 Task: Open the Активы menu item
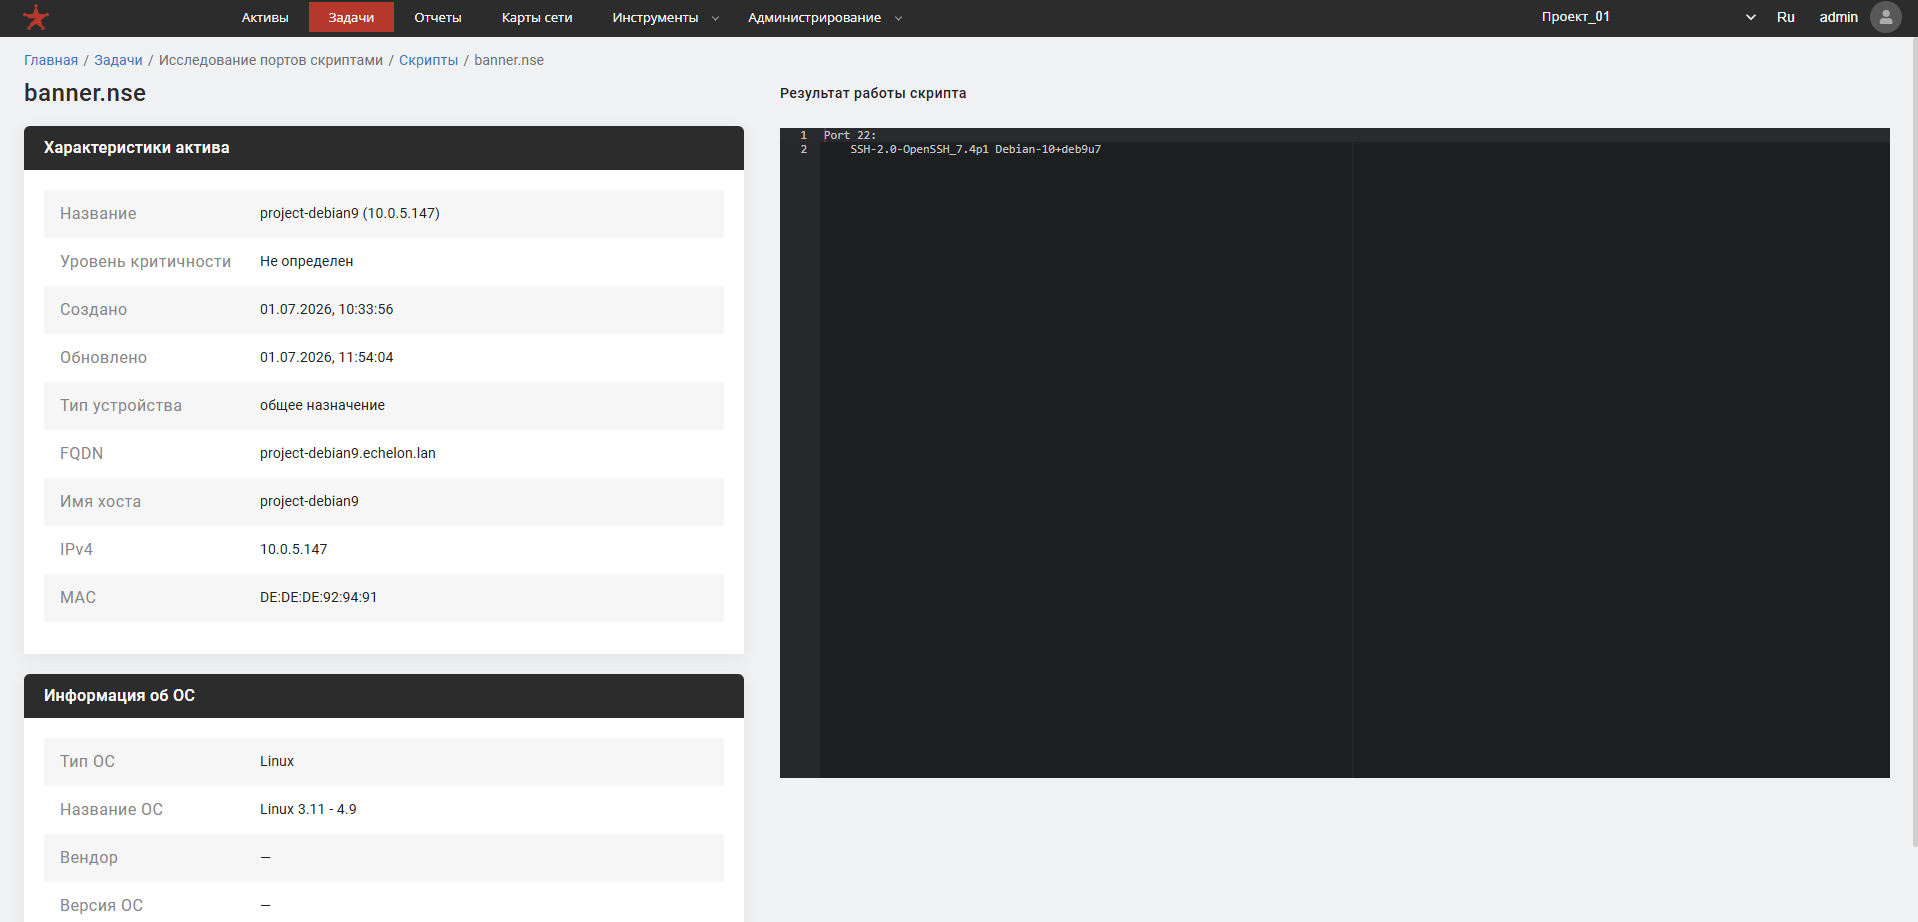265,17
